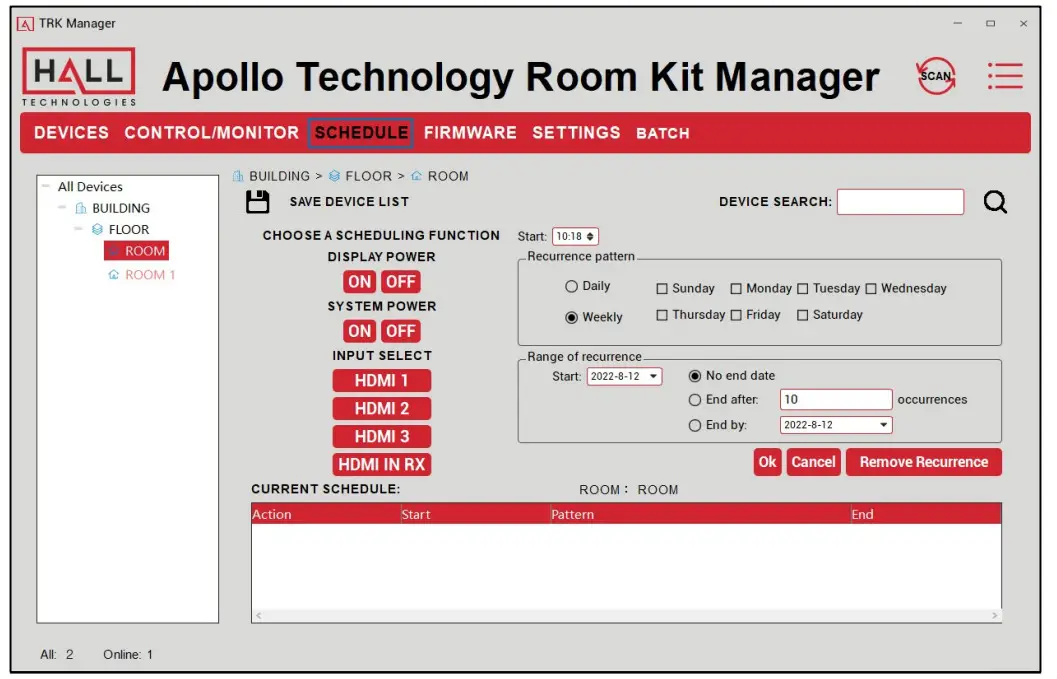Open the hamburger menu icon at top right
This screenshot has width=1057, height=679.
tap(1006, 76)
